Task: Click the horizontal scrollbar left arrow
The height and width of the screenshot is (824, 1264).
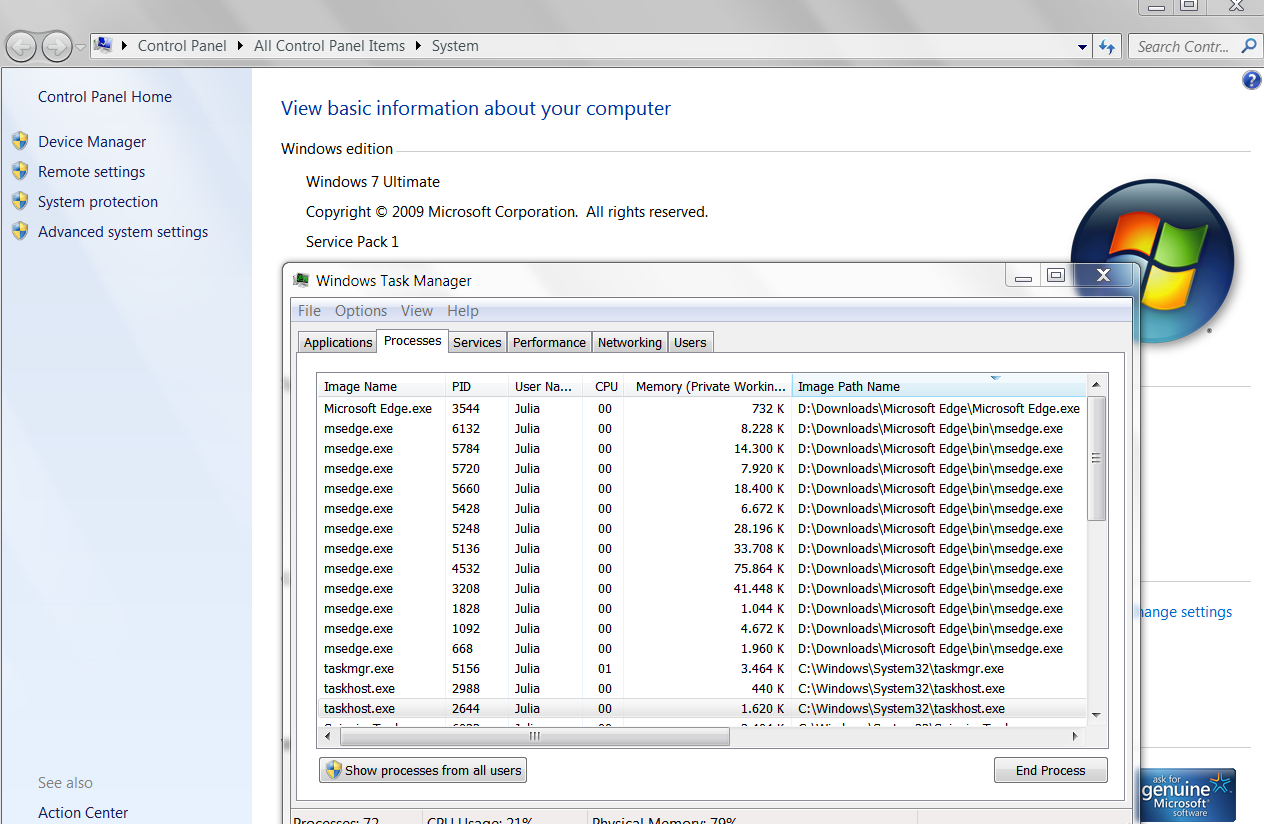Action: (329, 736)
